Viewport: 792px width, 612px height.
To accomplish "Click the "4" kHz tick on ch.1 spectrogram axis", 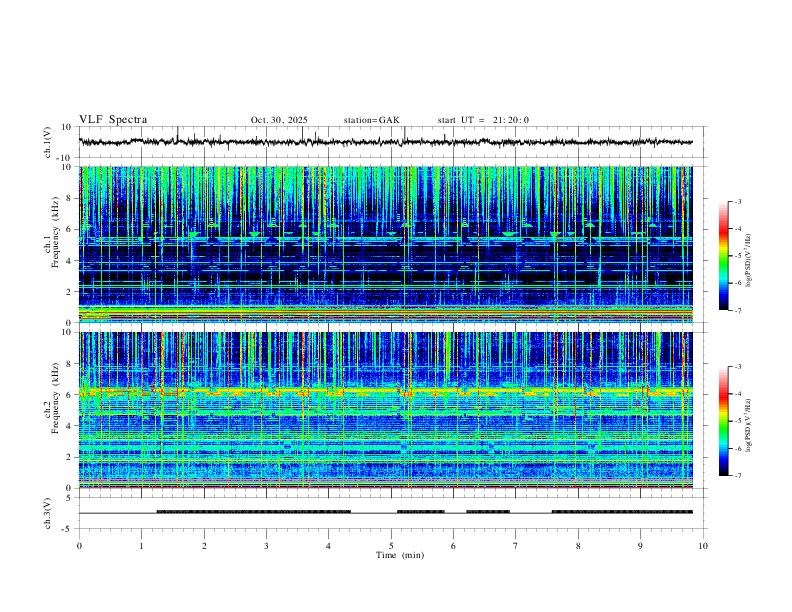I will point(70,261).
